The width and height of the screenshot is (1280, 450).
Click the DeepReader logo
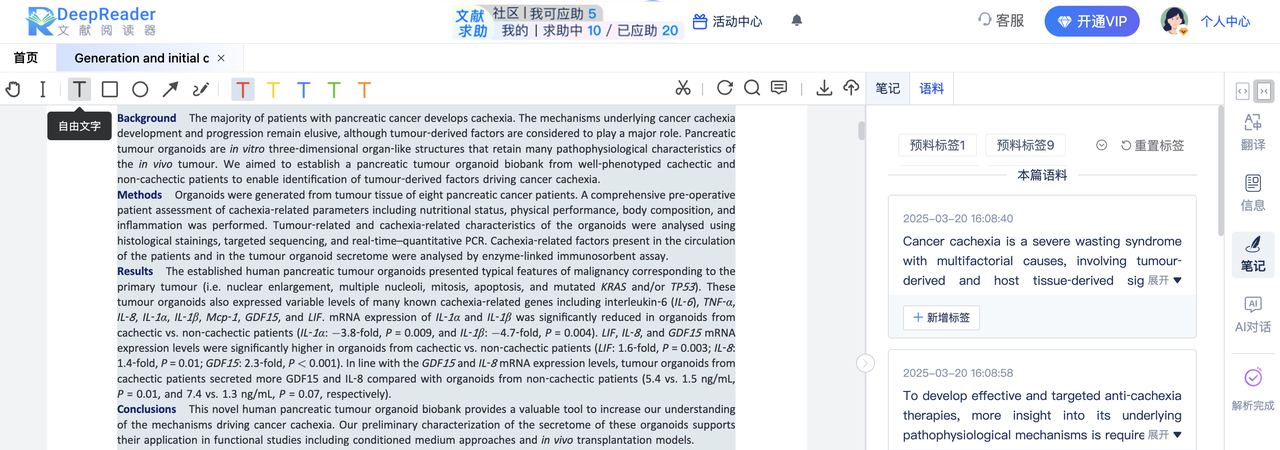(90, 20)
